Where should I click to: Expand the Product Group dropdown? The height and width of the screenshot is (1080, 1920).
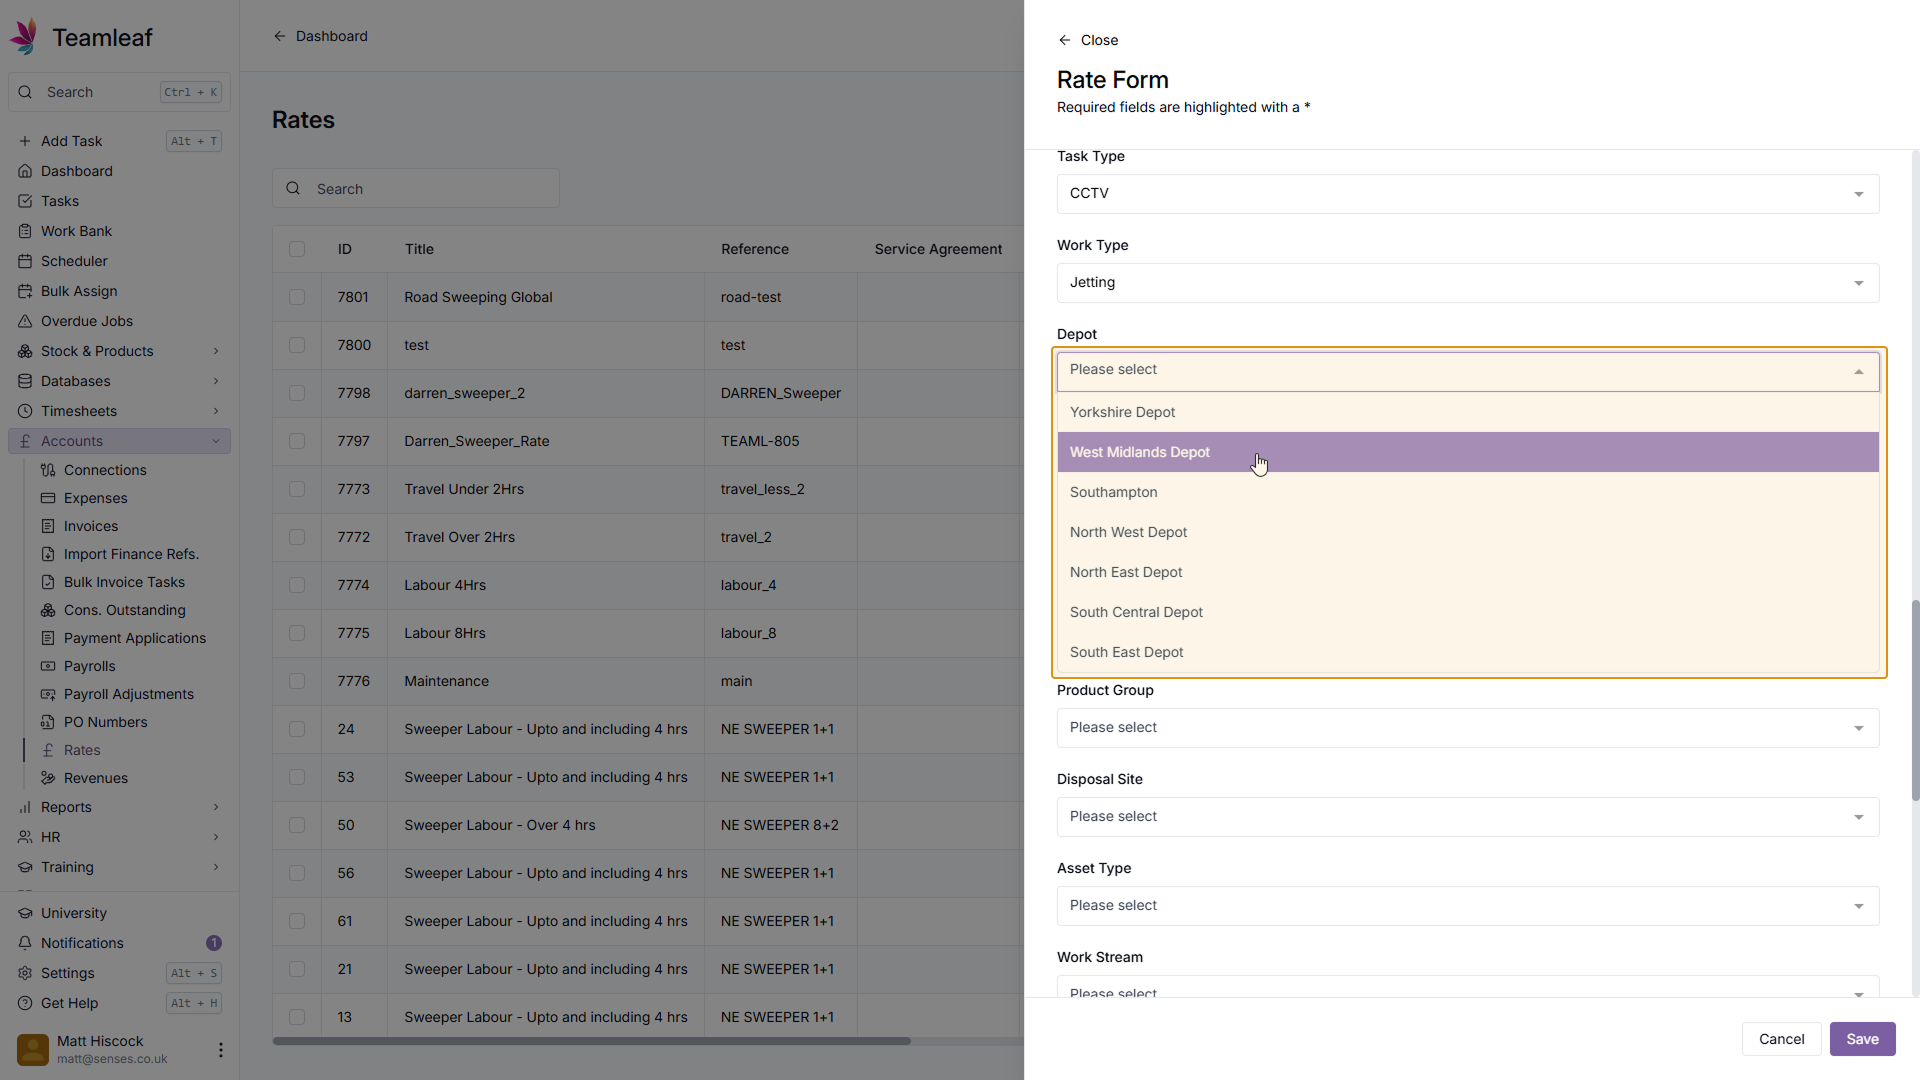[1467, 728]
